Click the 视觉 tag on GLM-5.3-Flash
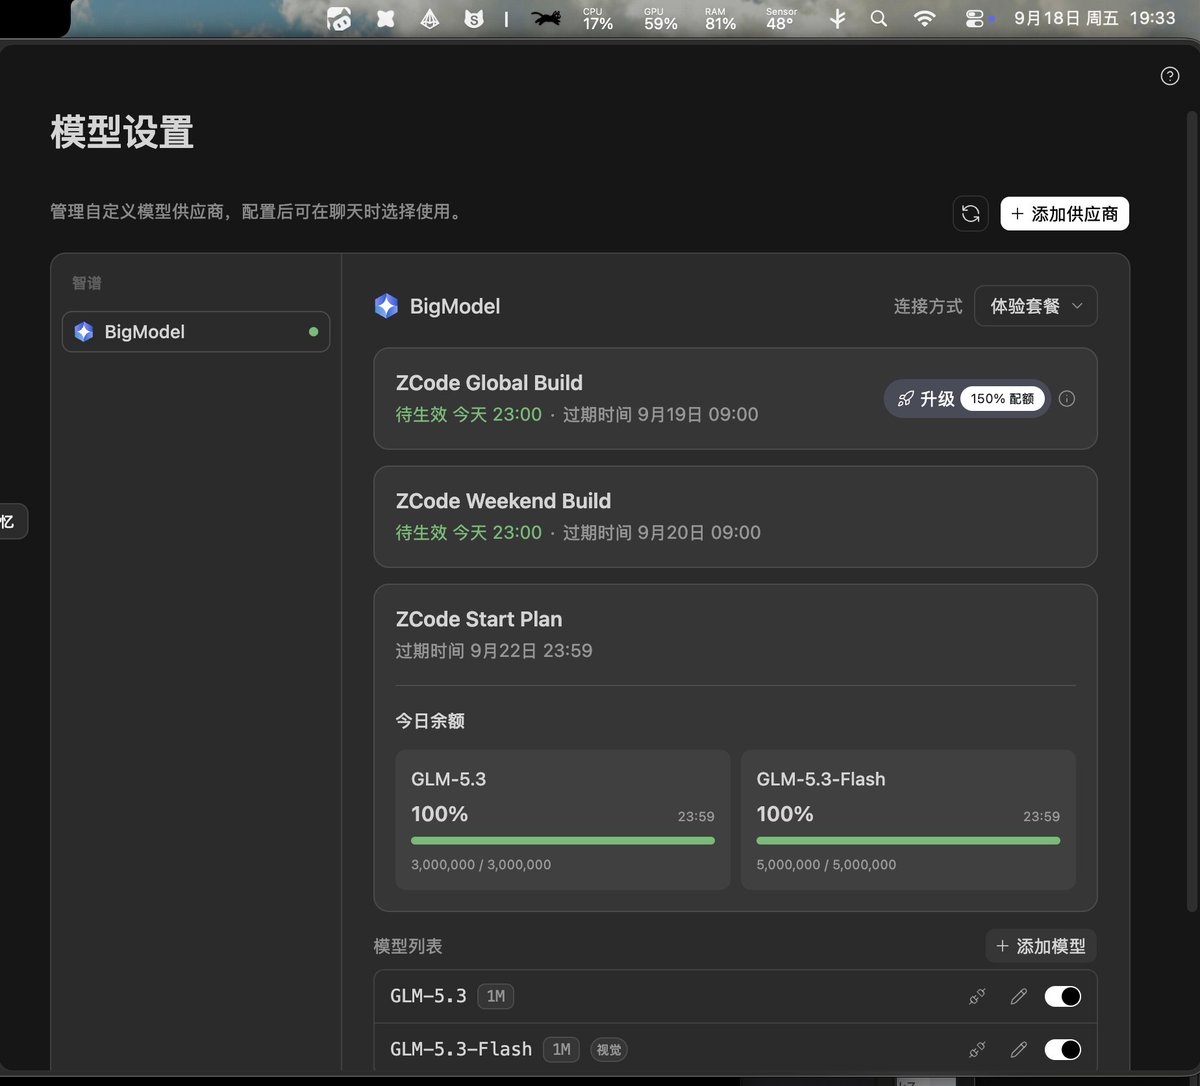The image size is (1200, 1086). click(608, 1049)
